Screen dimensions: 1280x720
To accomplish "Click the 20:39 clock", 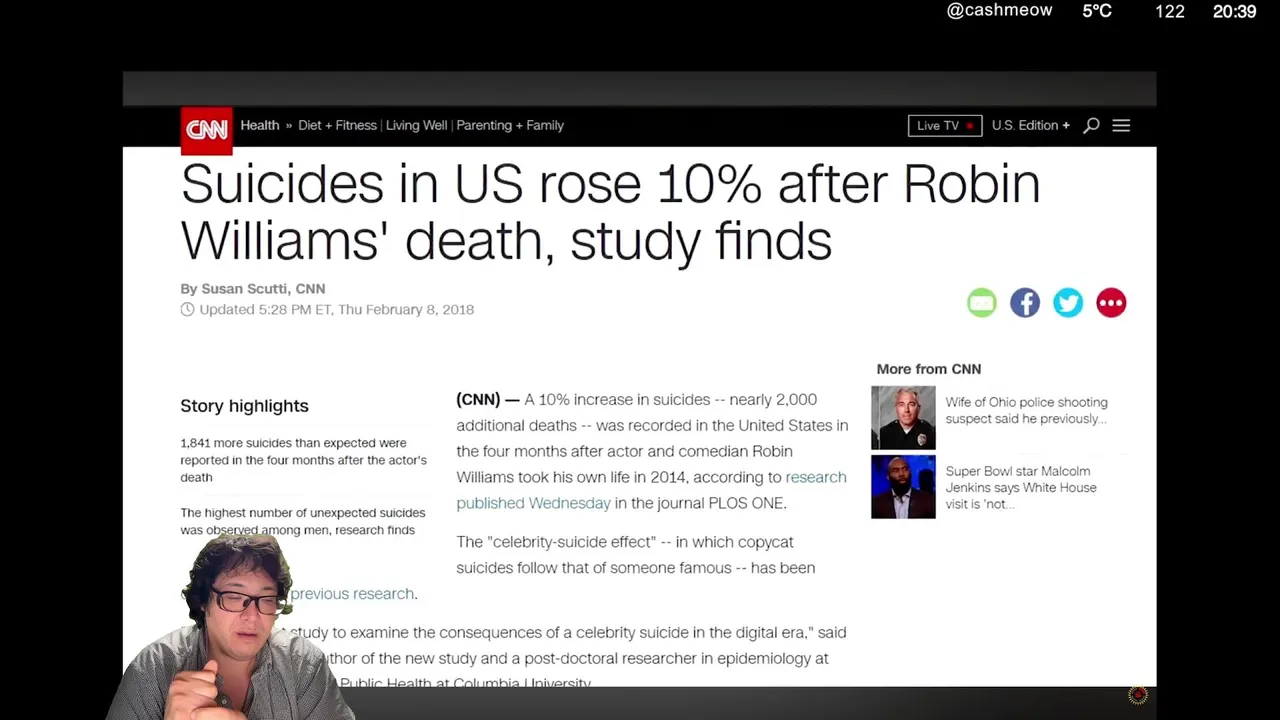I will (1234, 12).
